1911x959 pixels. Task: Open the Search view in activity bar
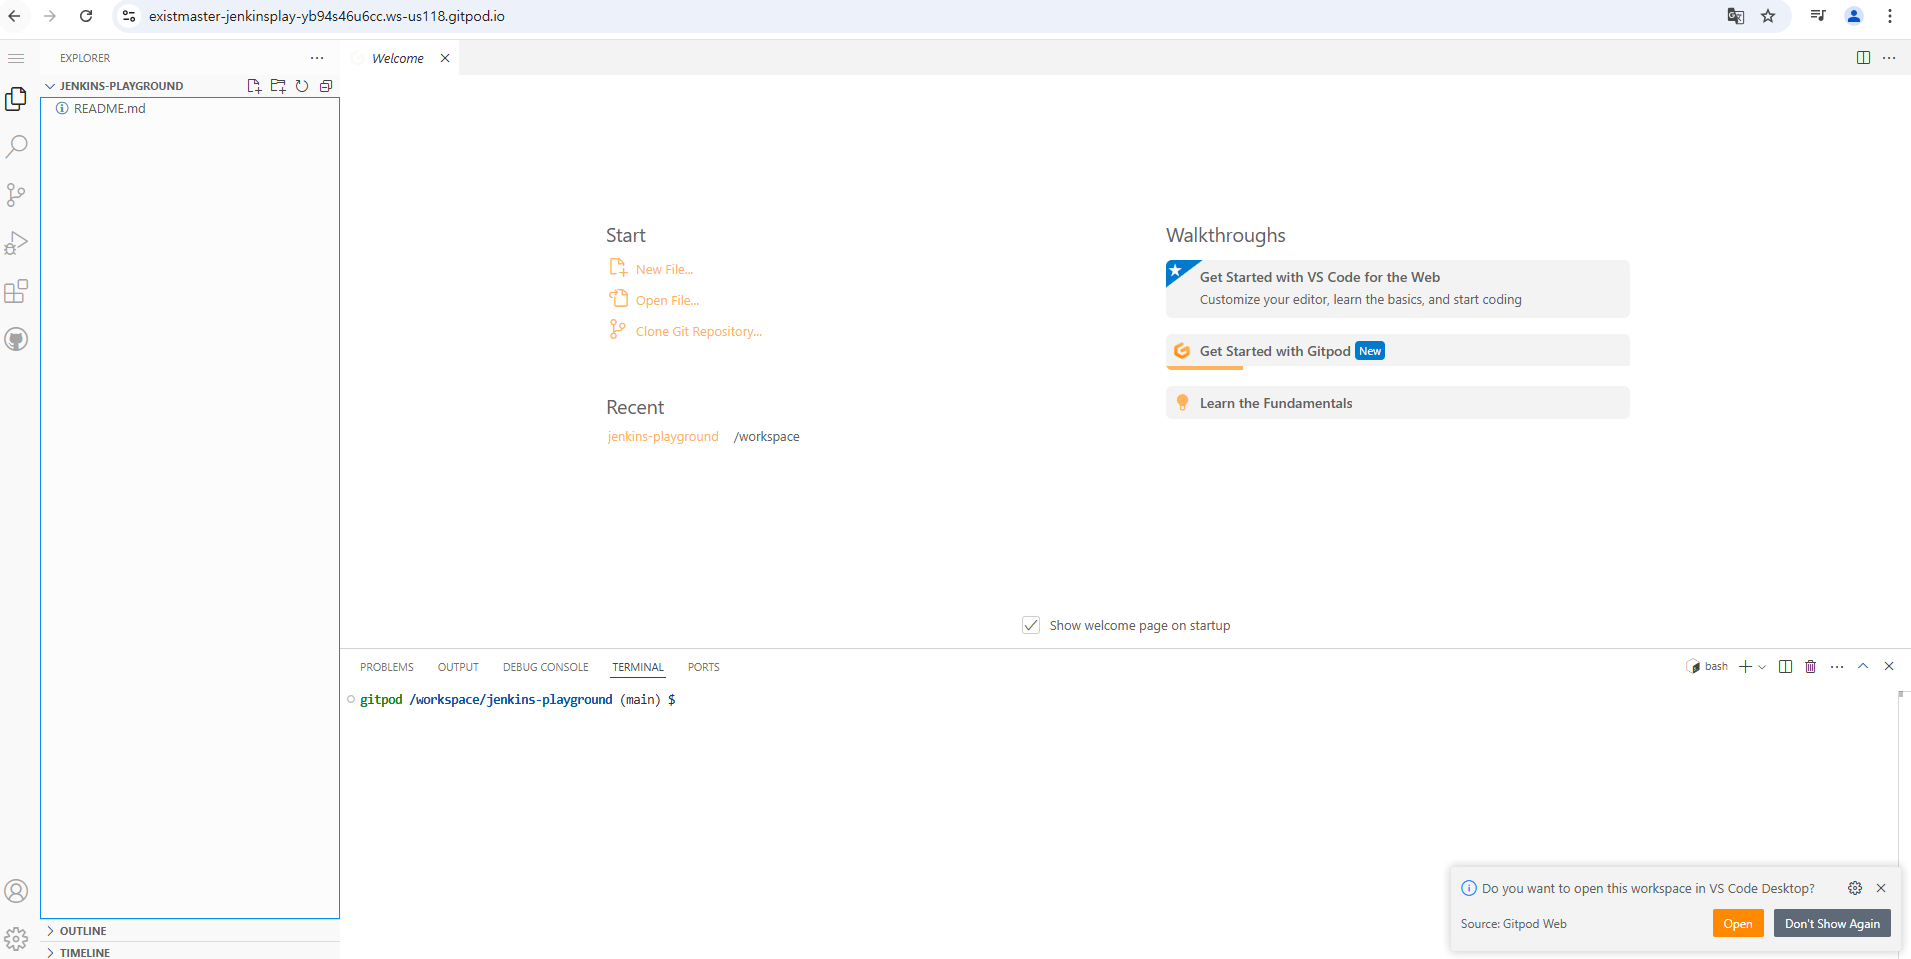(x=16, y=147)
